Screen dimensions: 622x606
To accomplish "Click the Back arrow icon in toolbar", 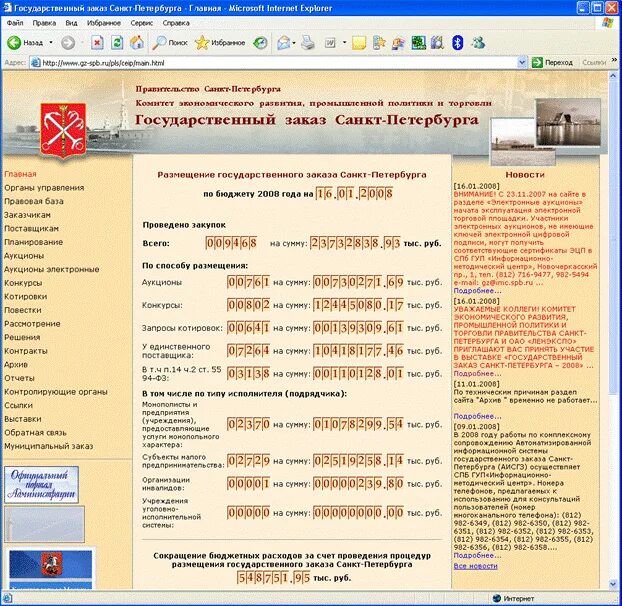I will tap(14, 42).
